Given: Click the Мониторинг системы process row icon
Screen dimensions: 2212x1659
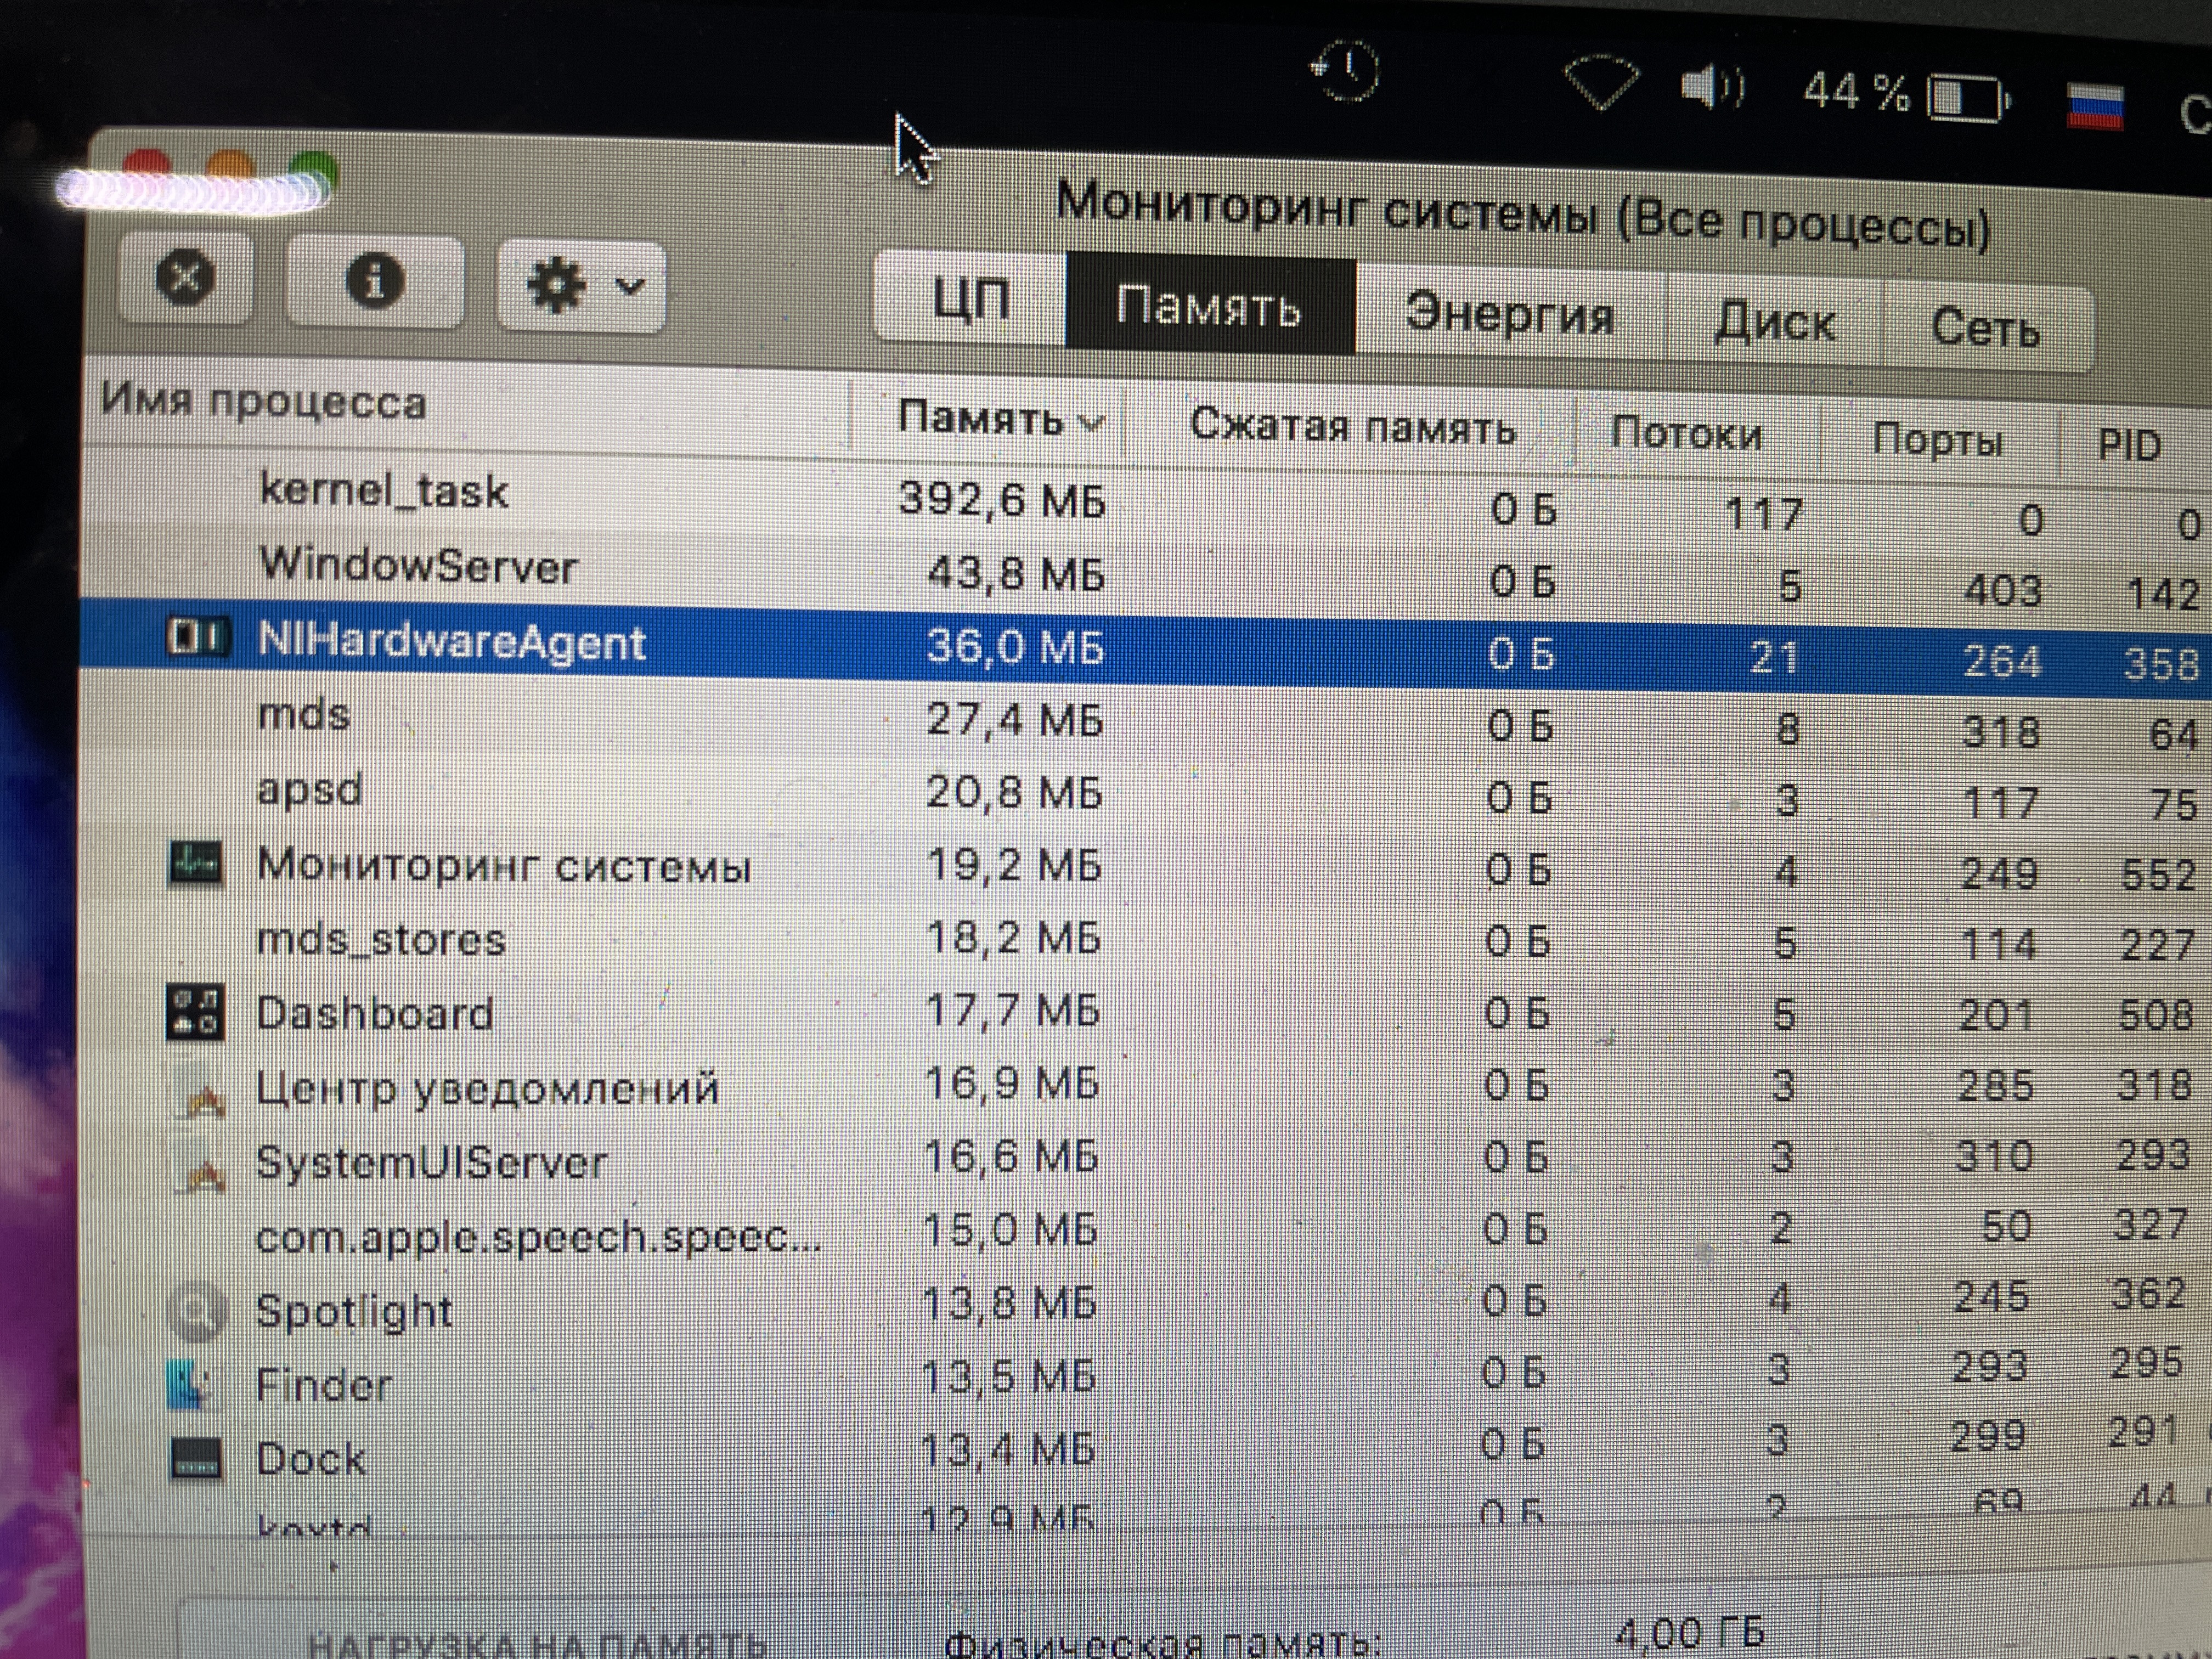Looking at the screenshot, I should (195, 863).
